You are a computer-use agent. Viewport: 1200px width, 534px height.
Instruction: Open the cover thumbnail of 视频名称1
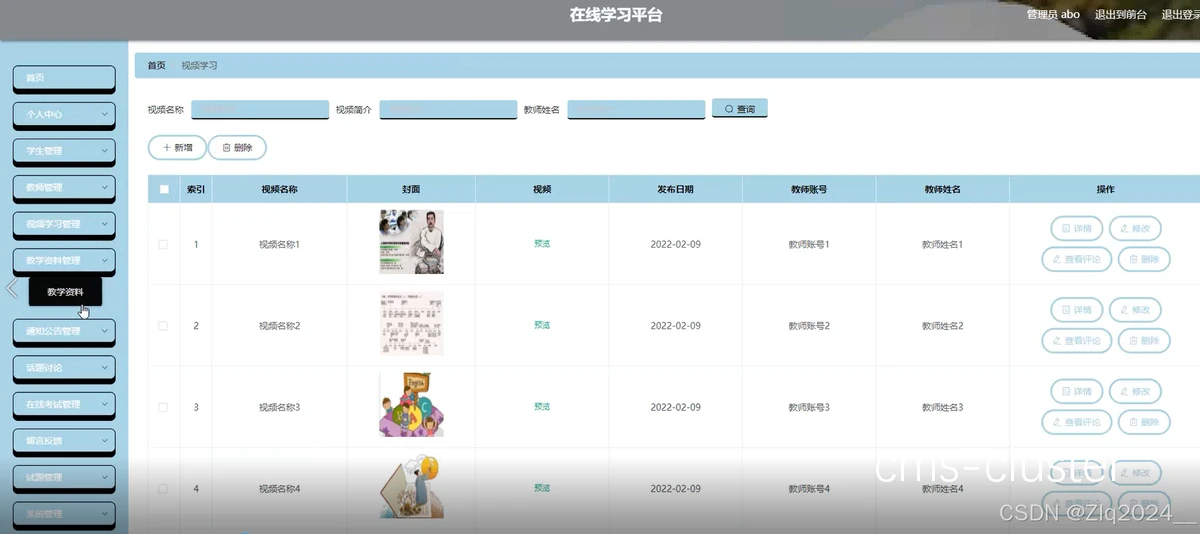pyautogui.click(x=411, y=241)
